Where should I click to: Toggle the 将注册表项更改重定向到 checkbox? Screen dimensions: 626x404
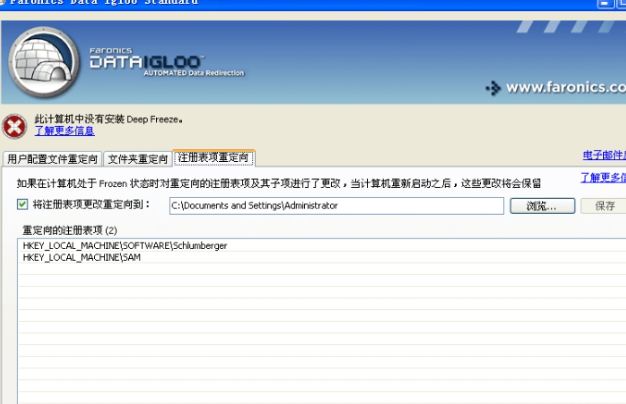[x=22, y=204]
